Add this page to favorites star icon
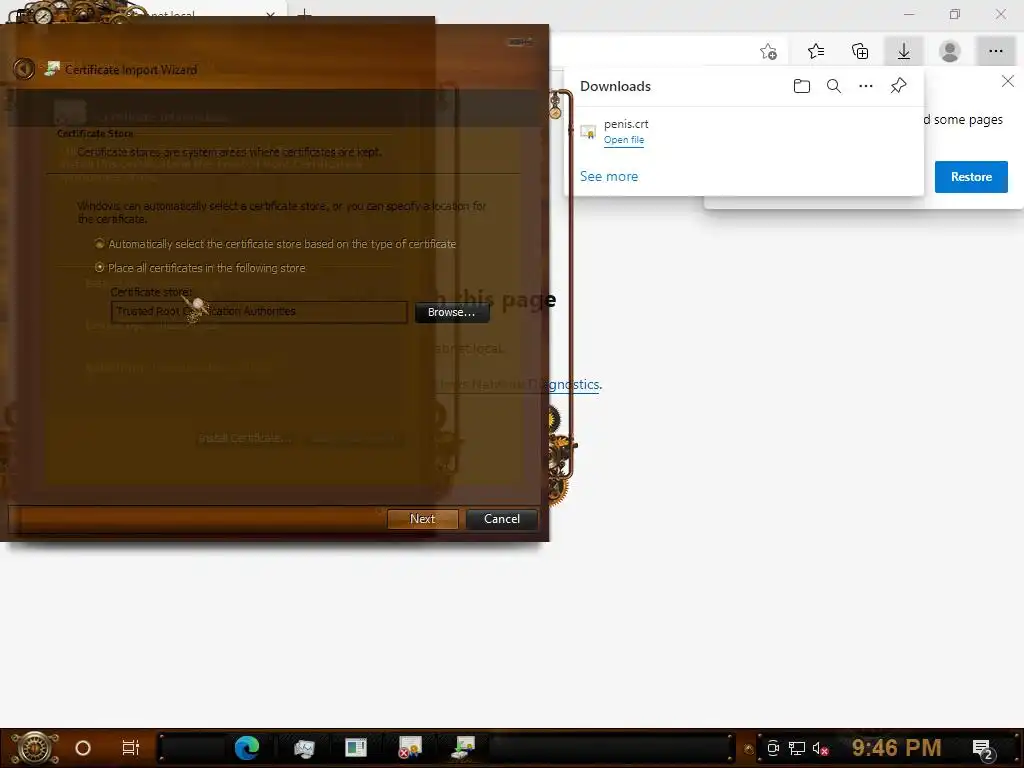 click(769, 51)
